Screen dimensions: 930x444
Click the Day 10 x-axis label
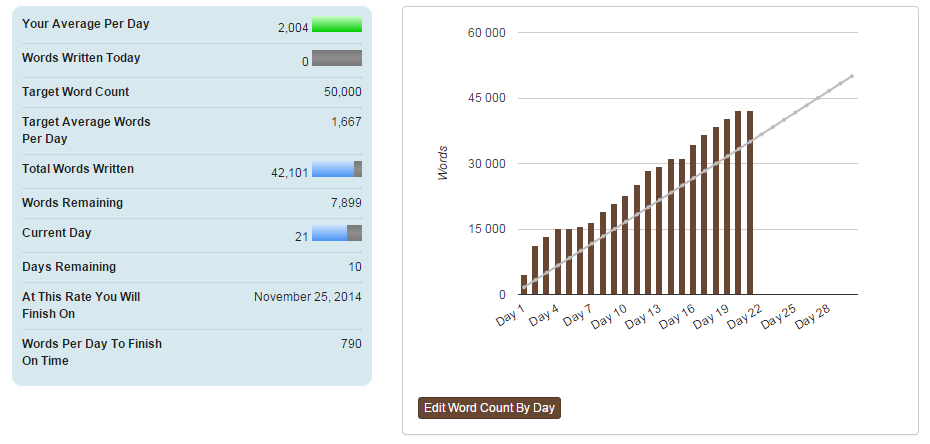coord(609,317)
